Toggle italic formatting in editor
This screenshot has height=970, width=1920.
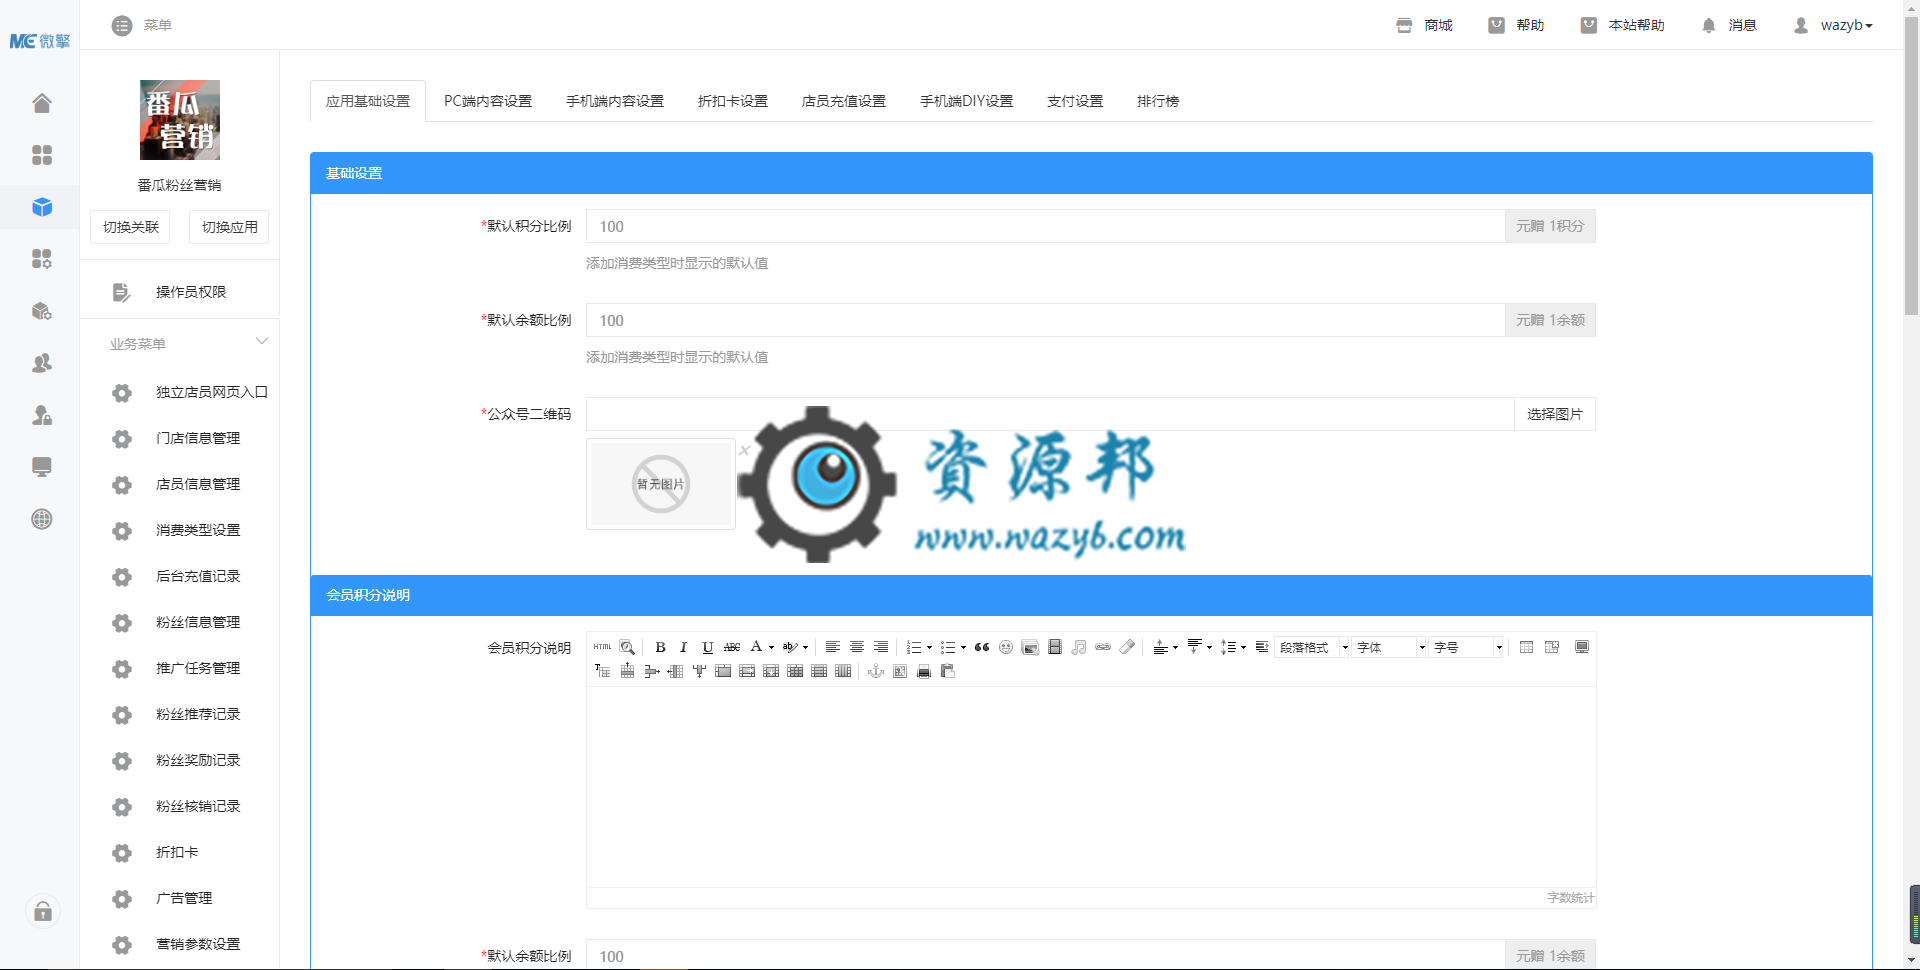683,647
